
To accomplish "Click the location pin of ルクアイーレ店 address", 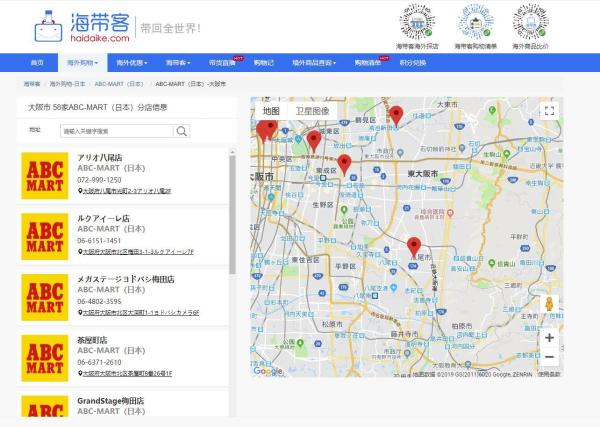I will pyautogui.click(x=80, y=251).
